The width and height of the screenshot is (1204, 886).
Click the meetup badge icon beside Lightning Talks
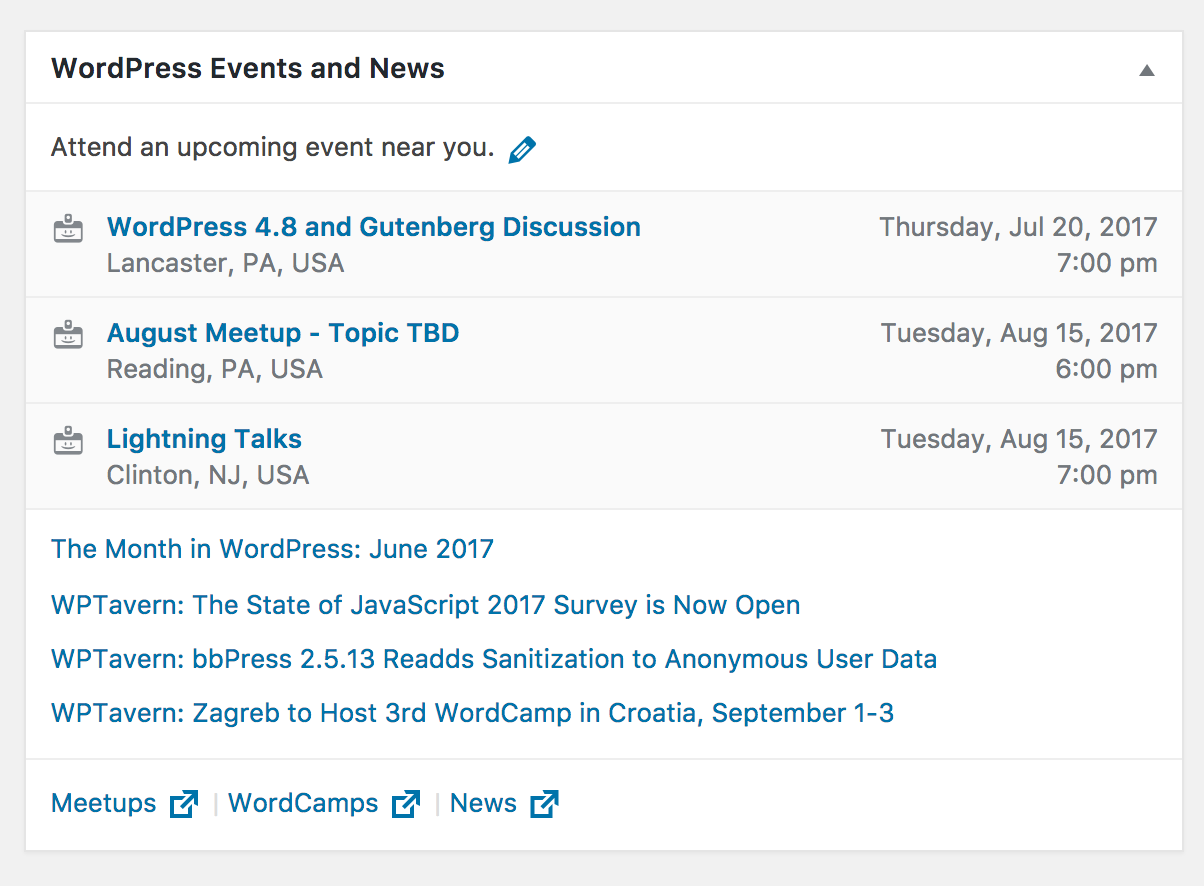[x=68, y=441]
